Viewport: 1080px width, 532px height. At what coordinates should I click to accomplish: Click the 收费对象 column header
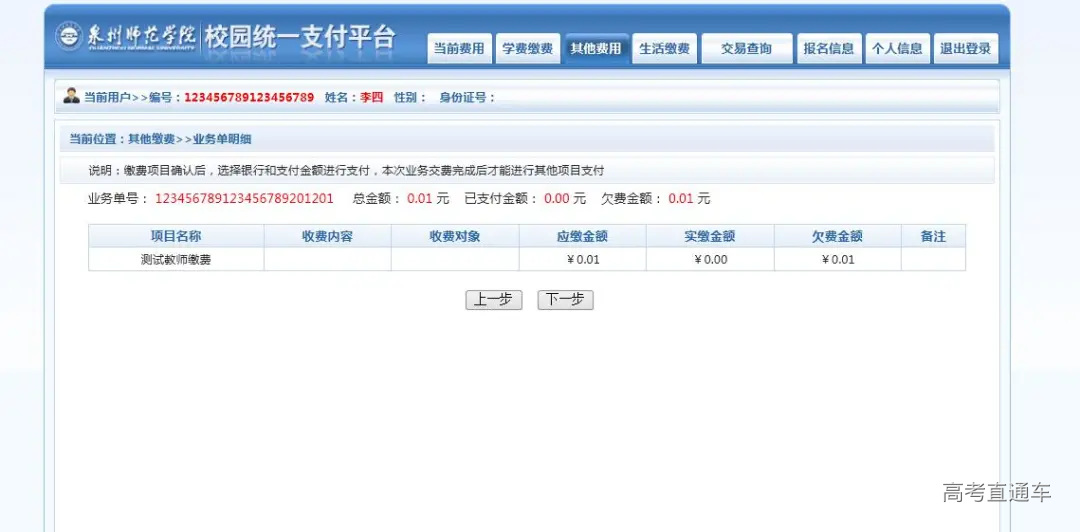455,236
